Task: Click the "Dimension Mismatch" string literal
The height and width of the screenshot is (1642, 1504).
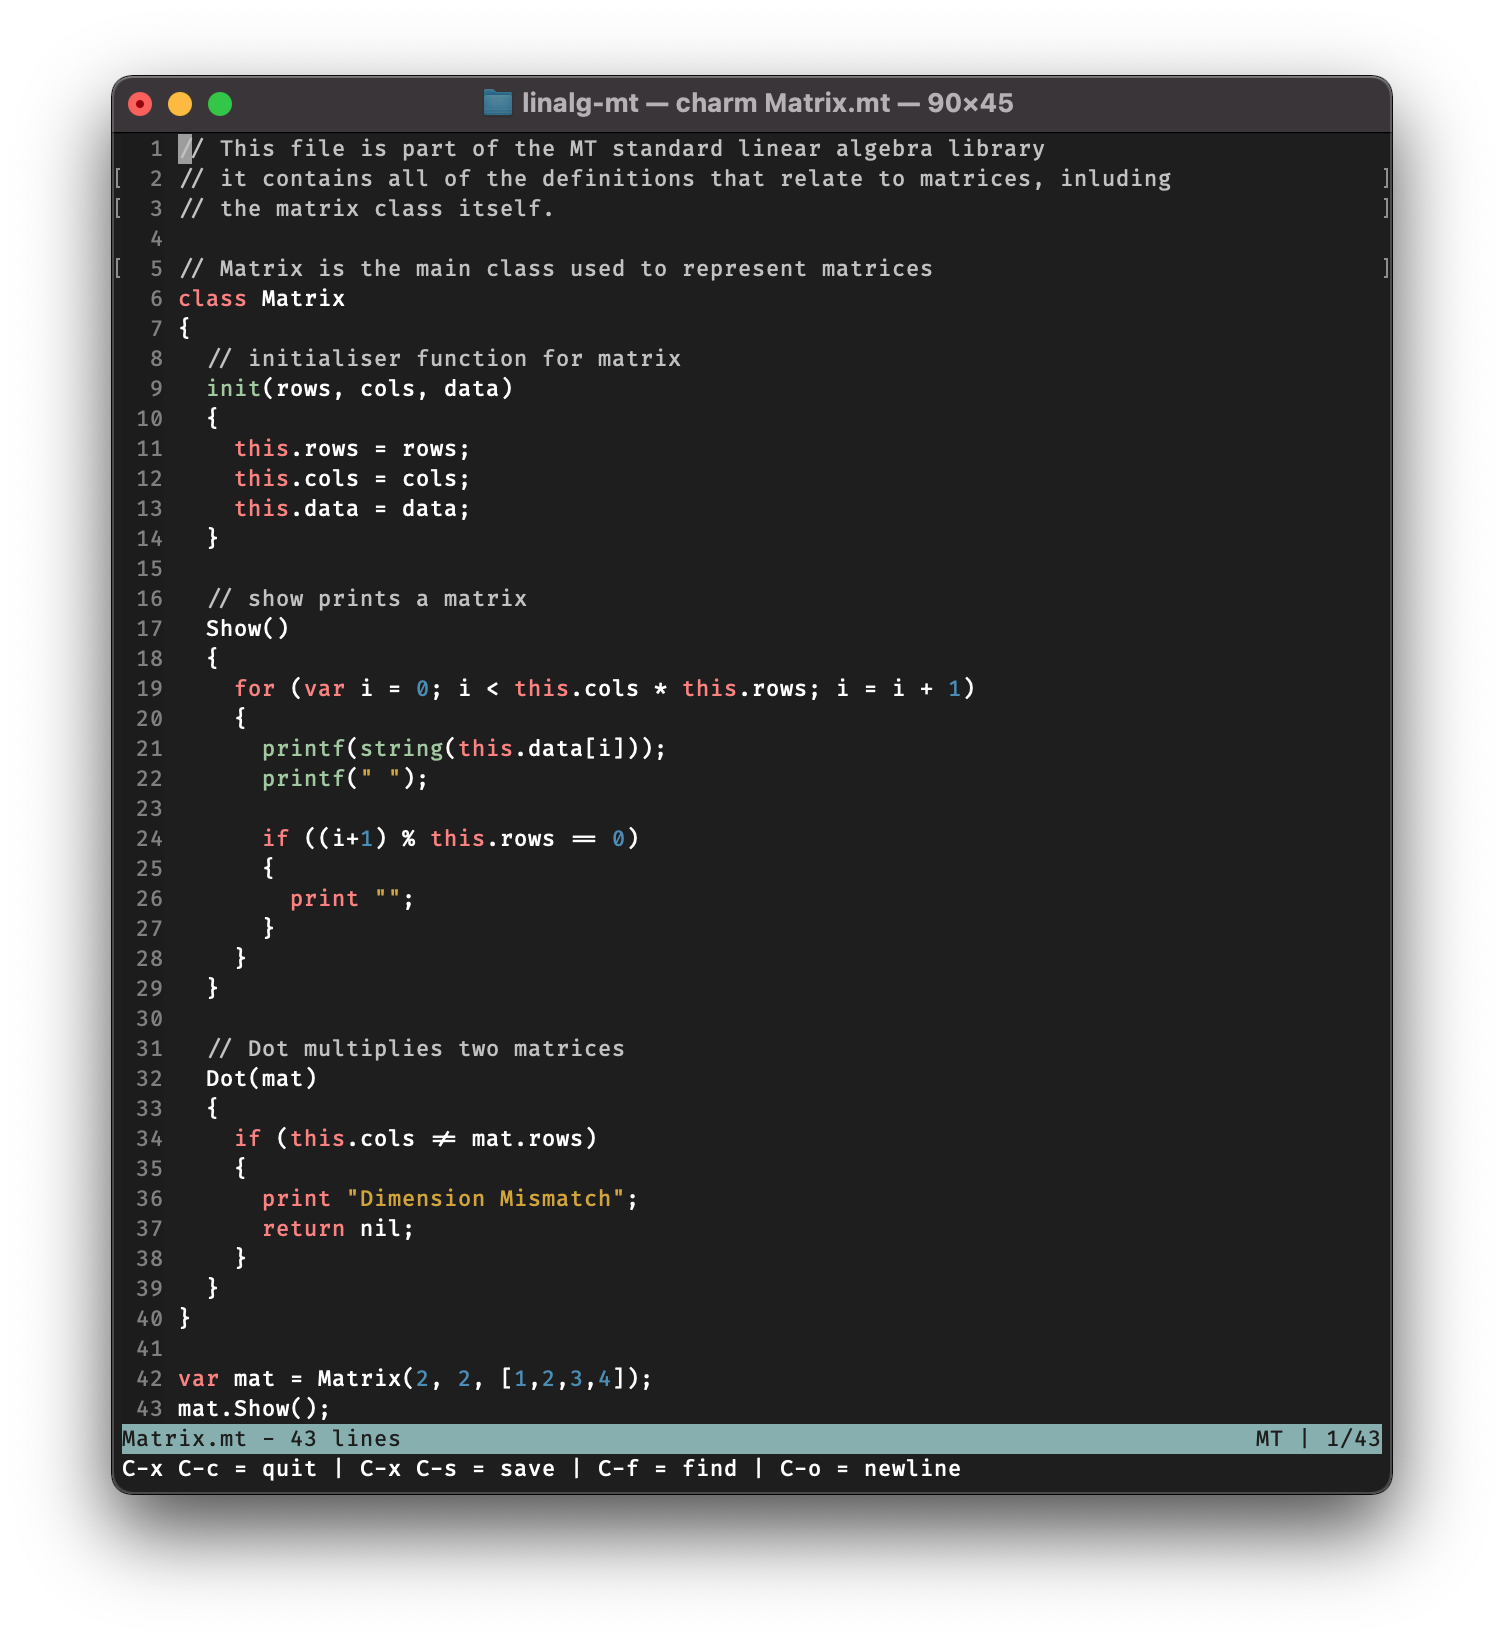Action: (x=485, y=1199)
